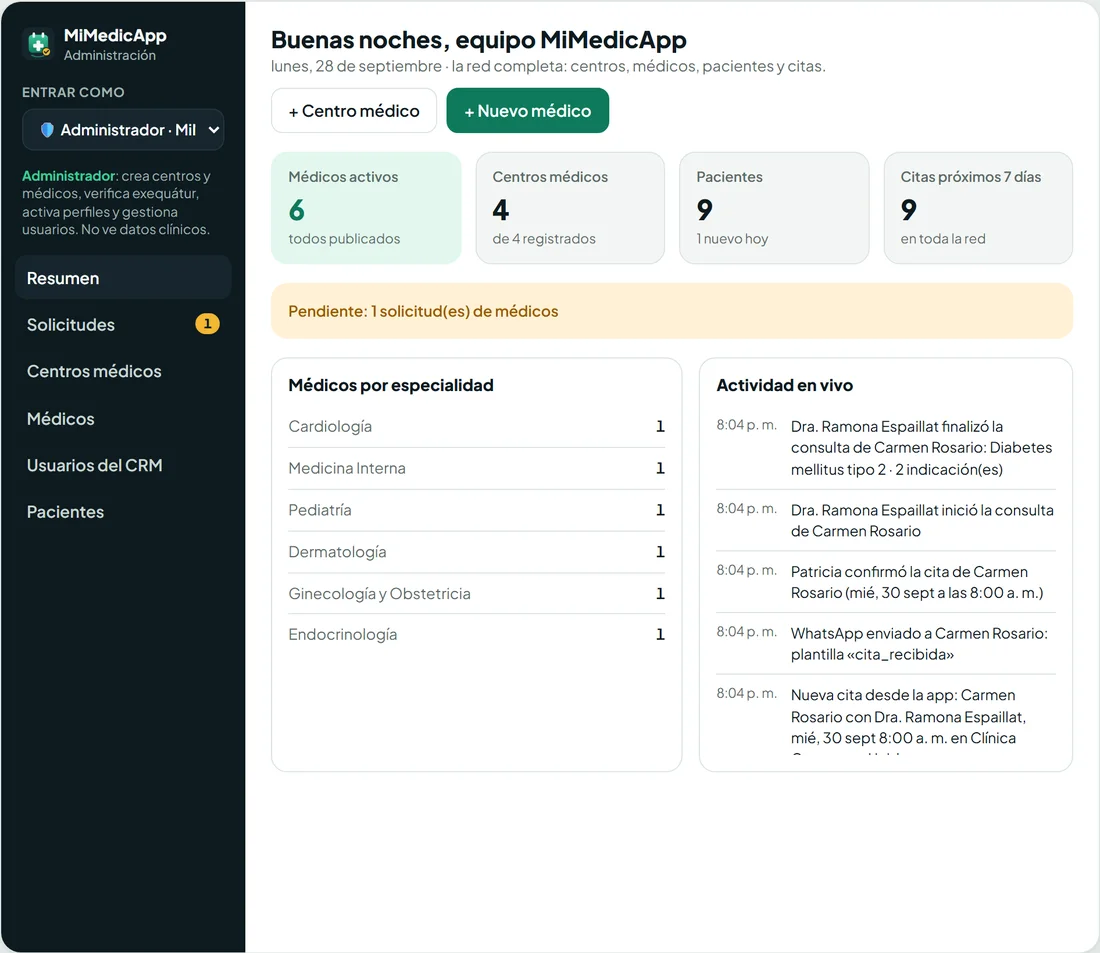The image size is (1100, 953).
Task: Open Centros médicos in the sidebar
Action: [123, 371]
